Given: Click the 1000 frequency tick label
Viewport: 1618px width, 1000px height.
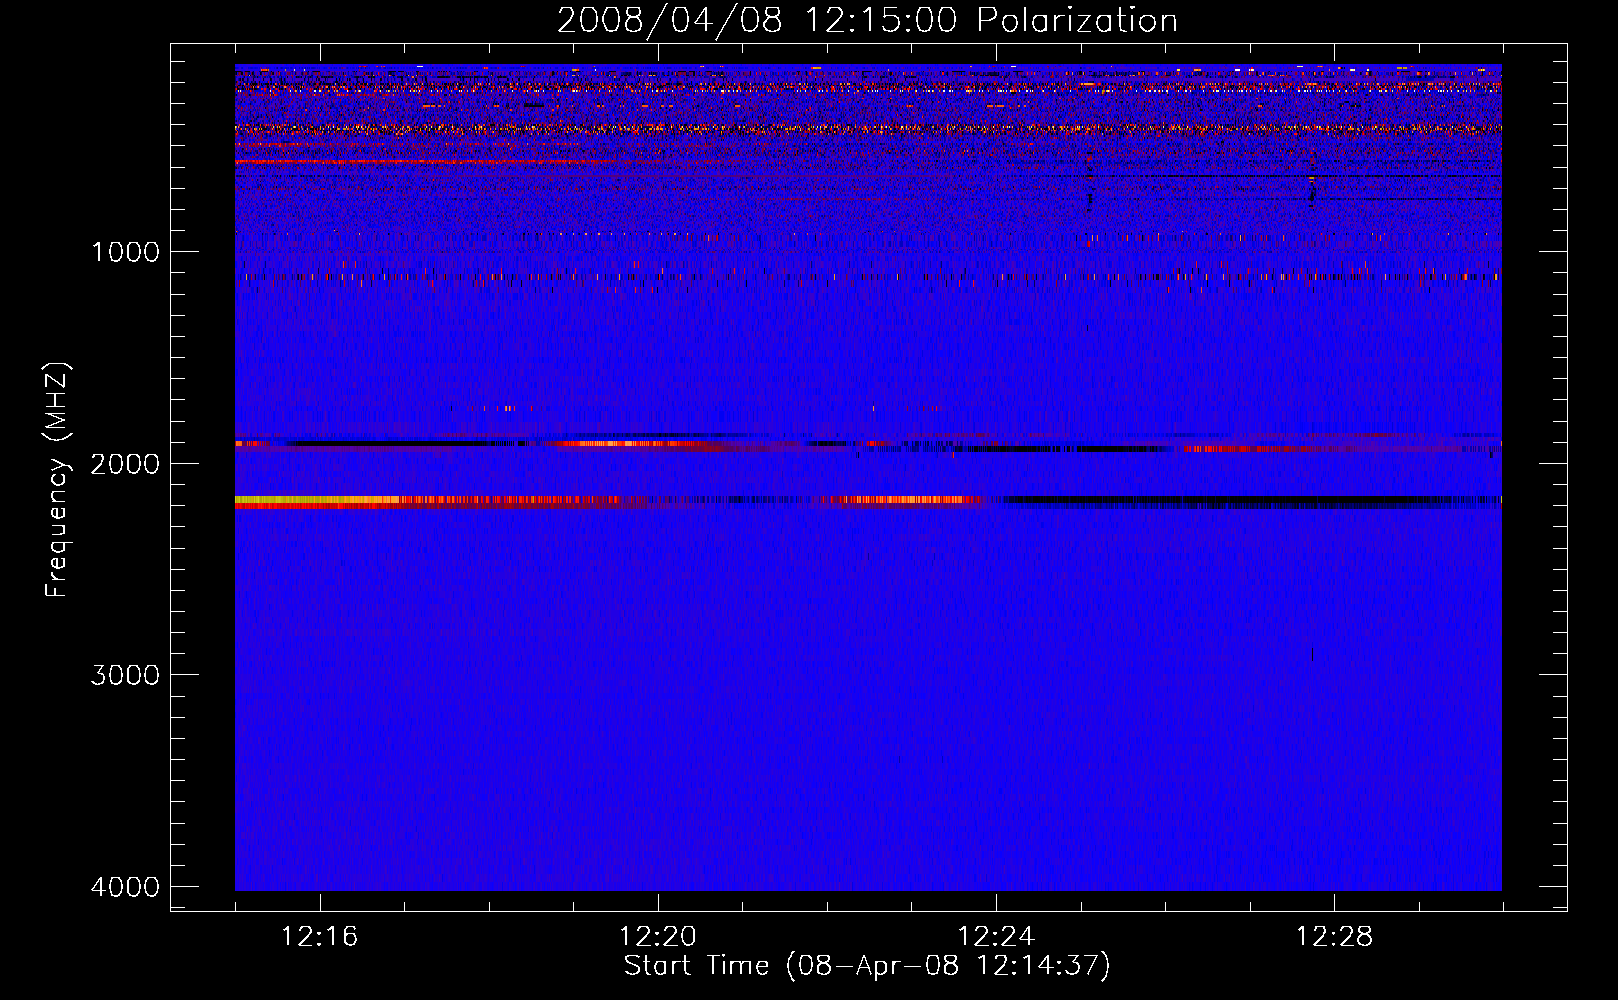Looking at the screenshot, I should (125, 251).
